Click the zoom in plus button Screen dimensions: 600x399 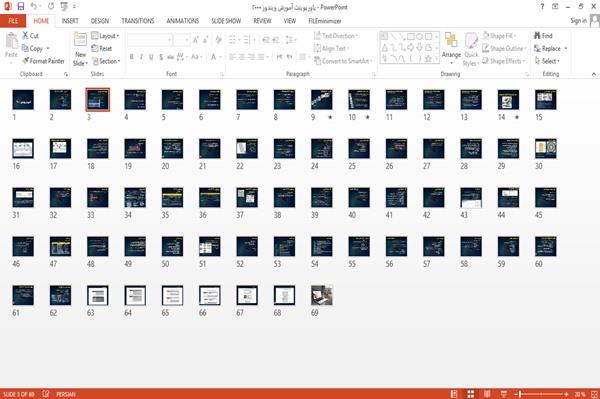[x=566, y=394]
